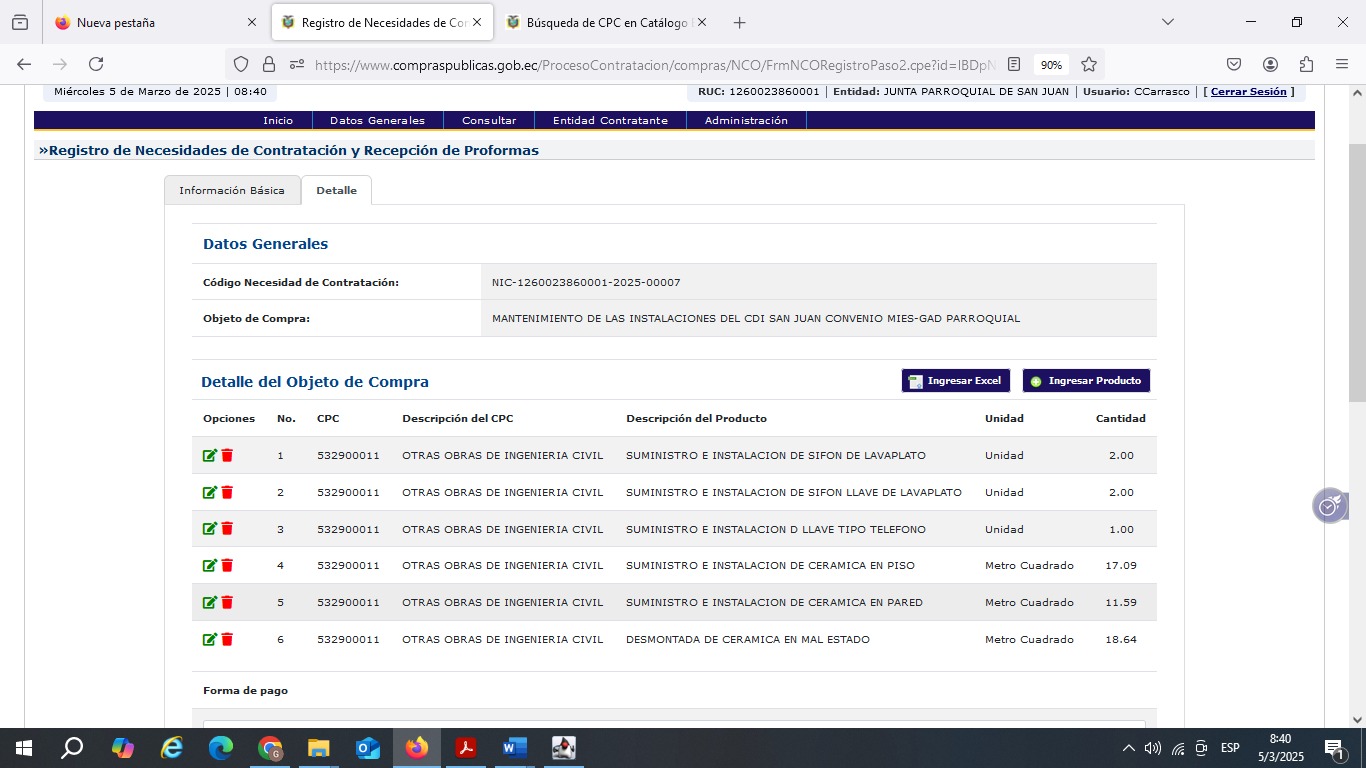Switch to Información Básica tab

[x=232, y=190]
